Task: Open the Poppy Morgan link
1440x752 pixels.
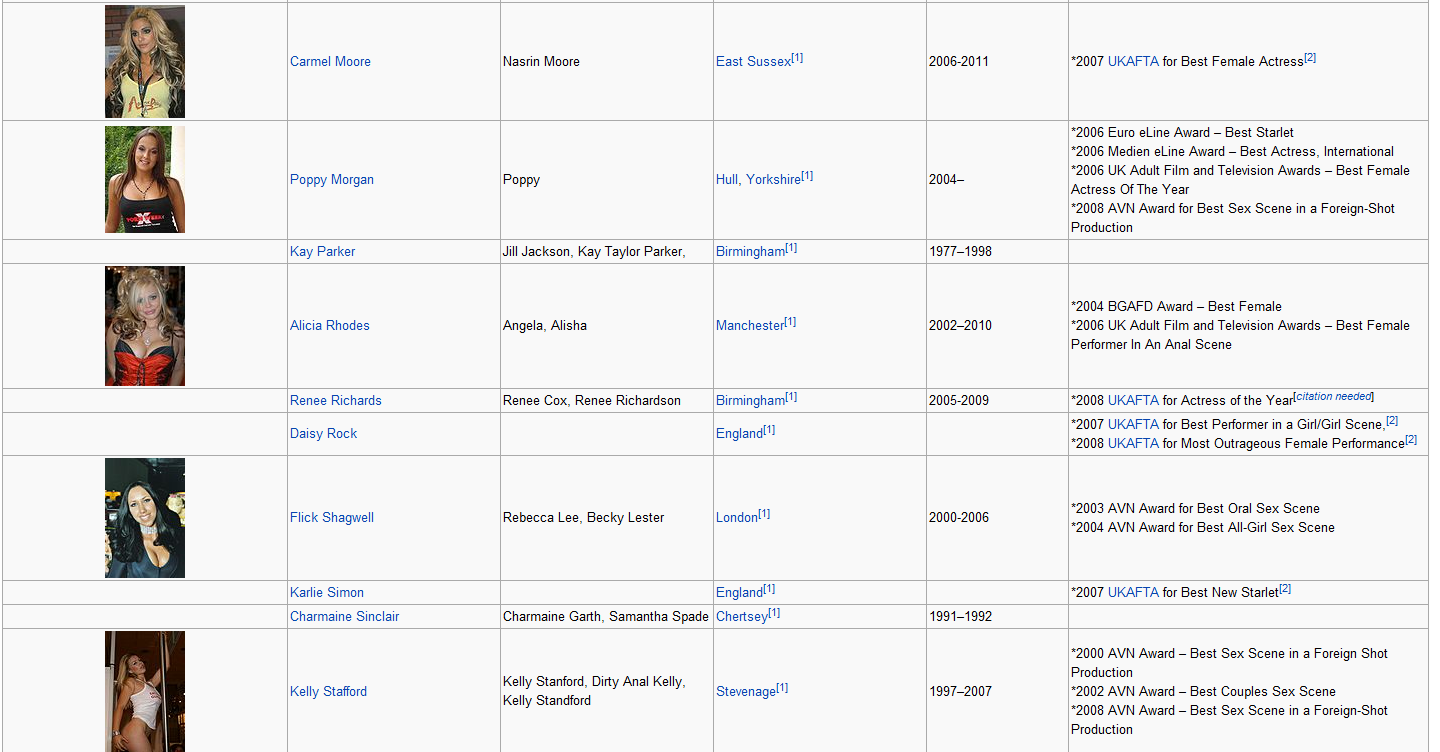Action: tap(331, 180)
